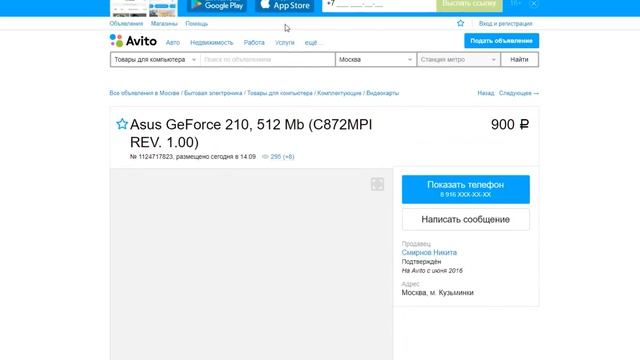Open seller Смирнов Никита profile
The width and height of the screenshot is (640, 360).
(x=429, y=253)
